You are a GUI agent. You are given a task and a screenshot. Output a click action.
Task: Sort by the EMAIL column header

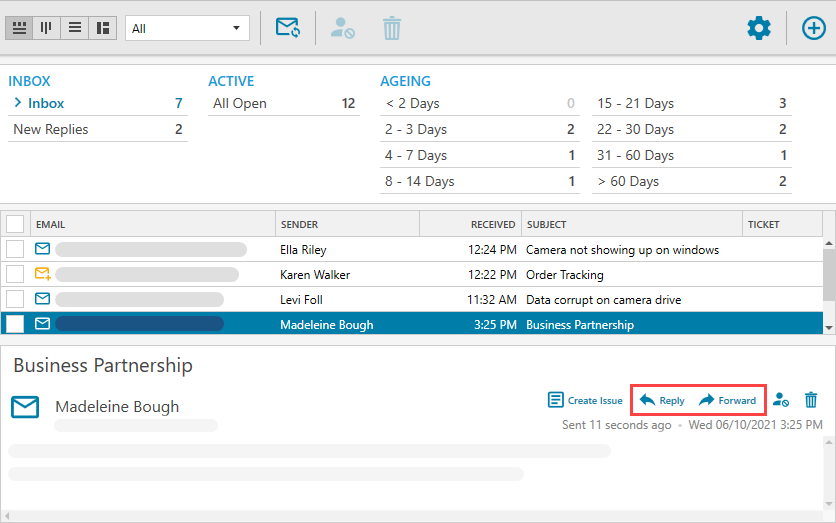[152, 224]
